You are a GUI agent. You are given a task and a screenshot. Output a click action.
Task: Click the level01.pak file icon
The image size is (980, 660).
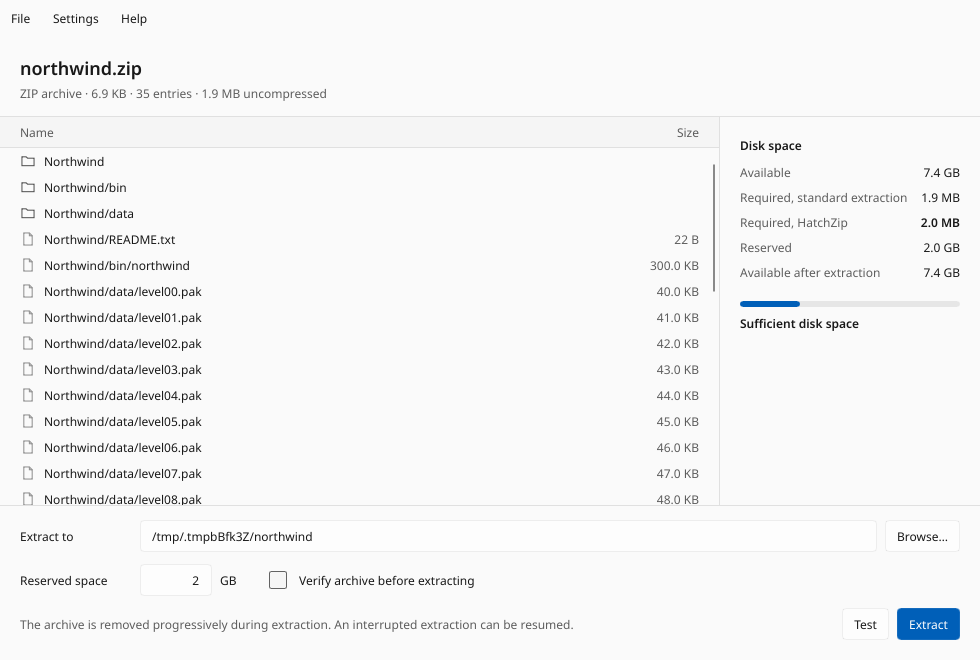point(28,318)
